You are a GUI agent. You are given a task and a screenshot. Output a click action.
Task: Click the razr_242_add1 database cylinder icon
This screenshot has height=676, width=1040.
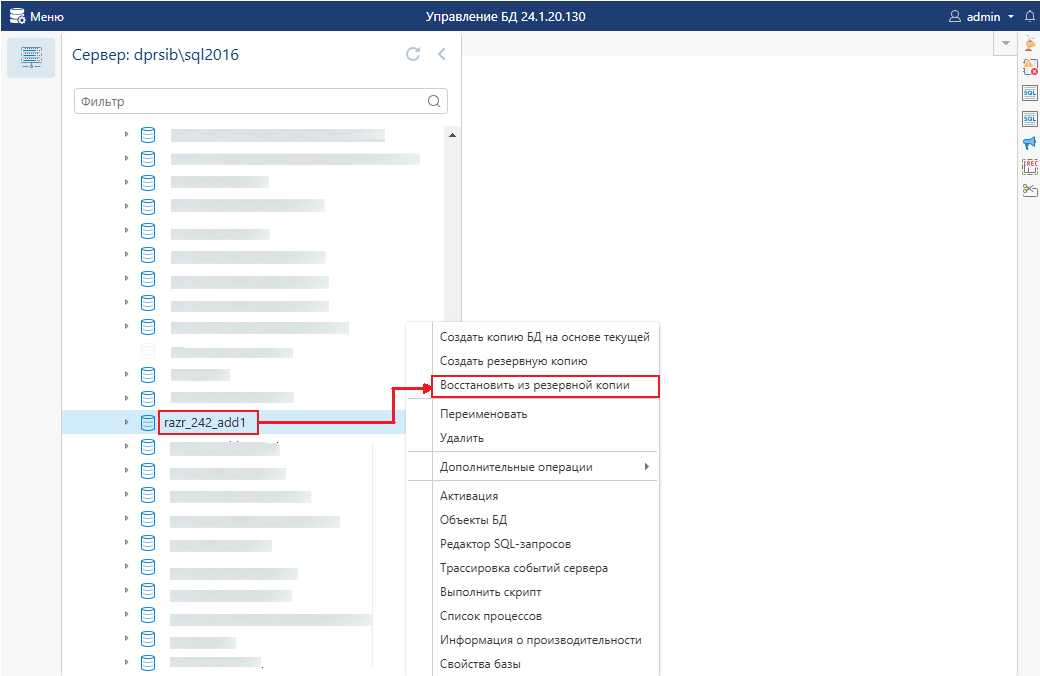[148, 423]
